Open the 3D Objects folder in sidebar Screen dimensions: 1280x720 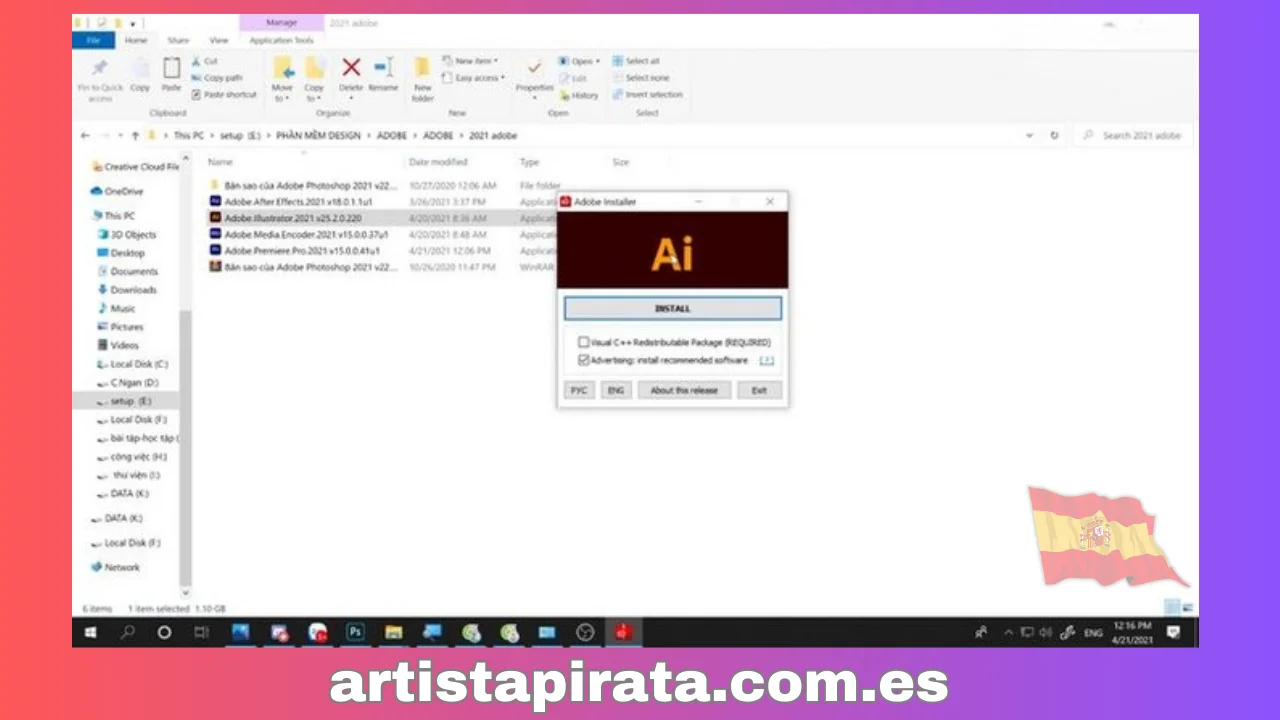[x=126, y=234]
